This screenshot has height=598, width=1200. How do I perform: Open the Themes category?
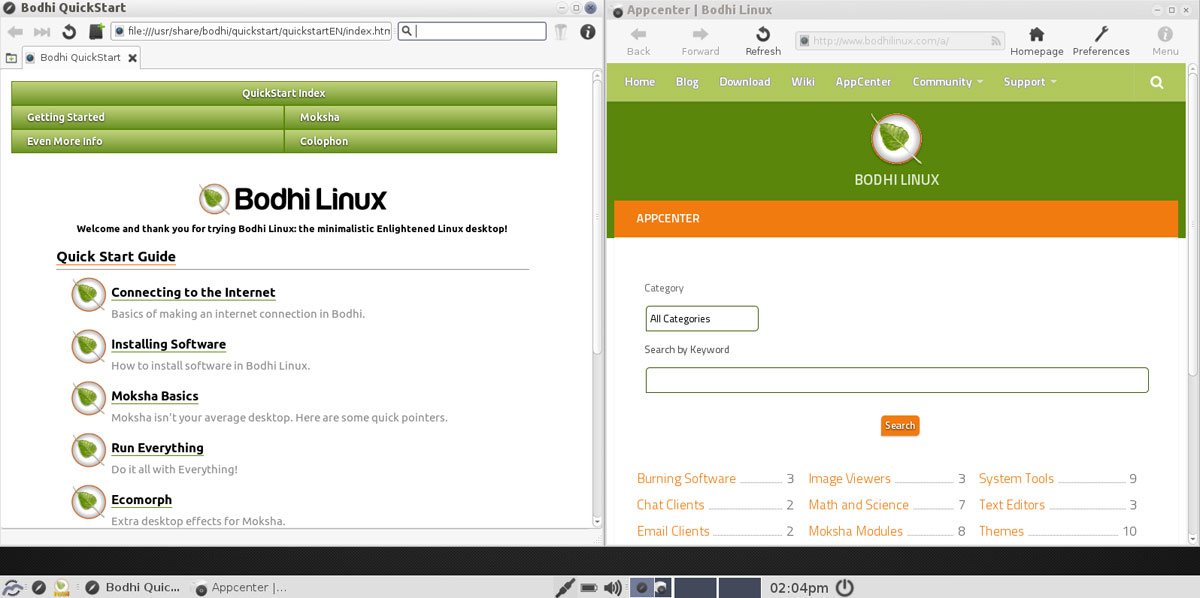pos(1001,531)
